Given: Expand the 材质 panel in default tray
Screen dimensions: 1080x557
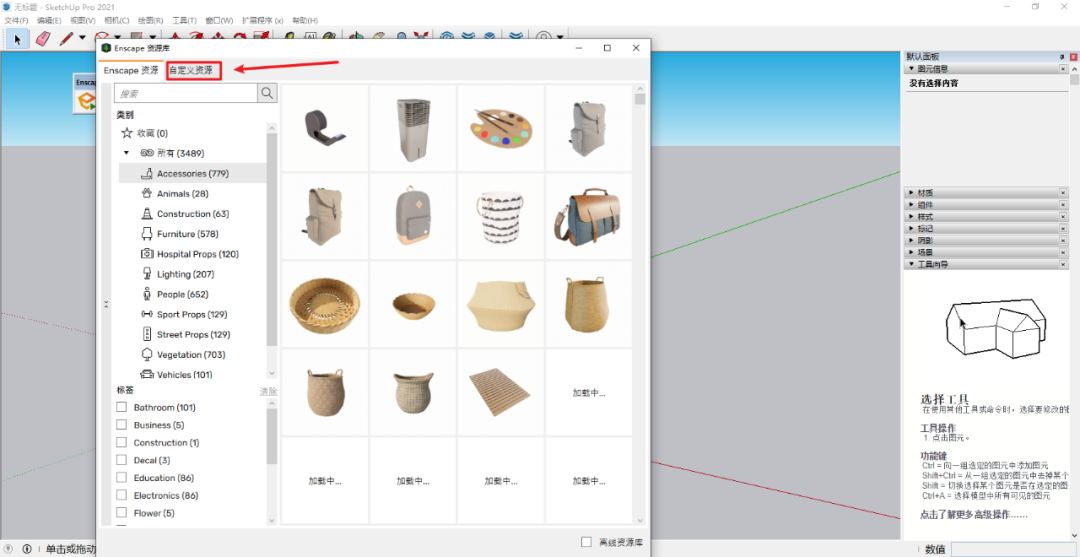Looking at the screenshot, I should (x=925, y=192).
